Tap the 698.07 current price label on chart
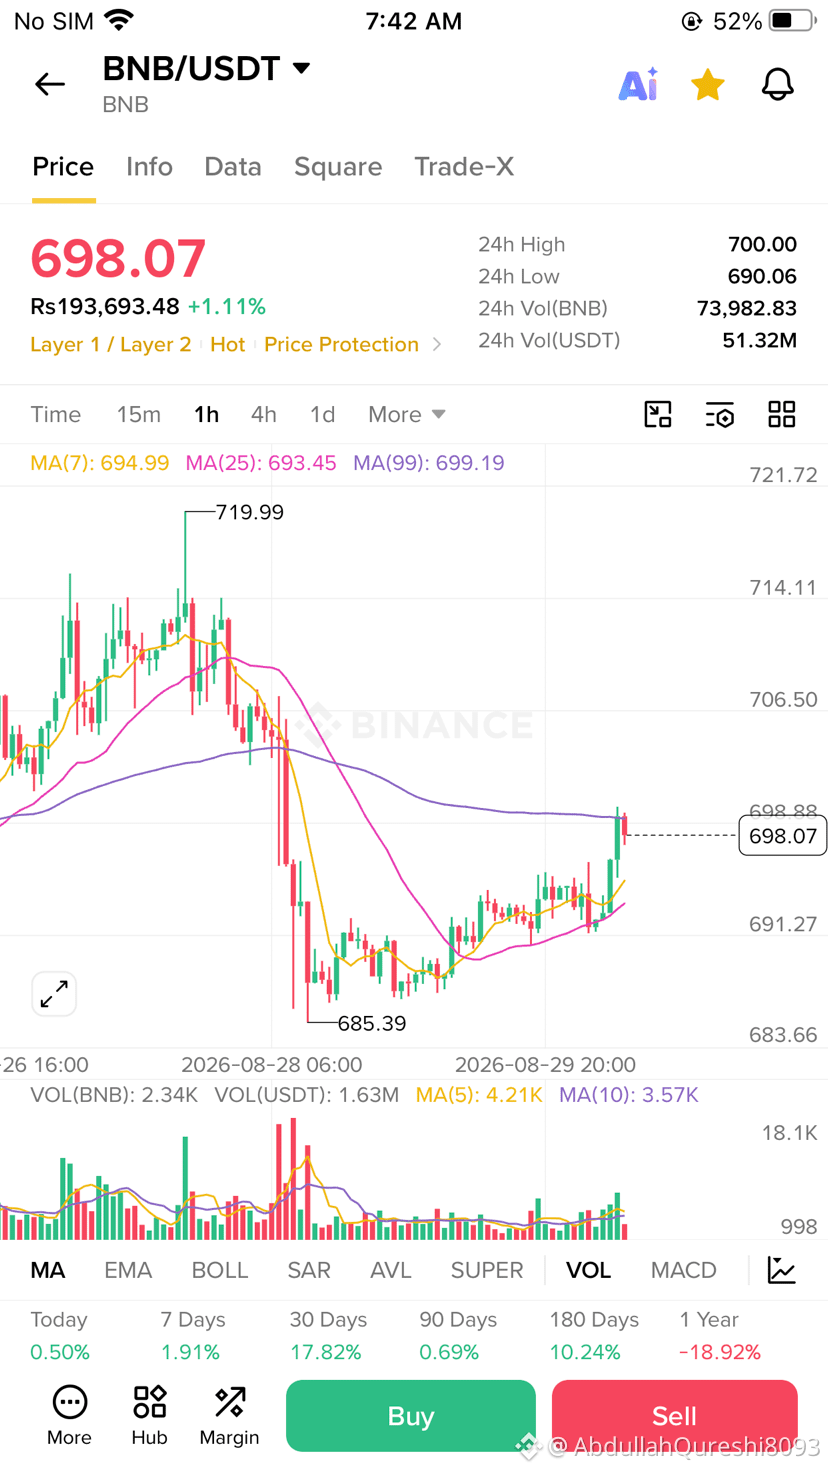 (x=783, y=836)
